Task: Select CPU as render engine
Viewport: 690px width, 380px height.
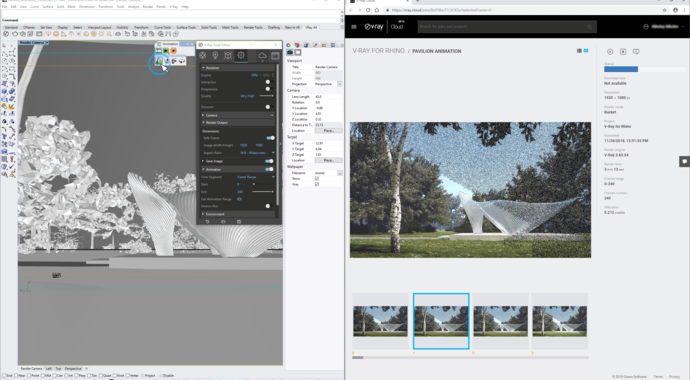Action: 254,75
